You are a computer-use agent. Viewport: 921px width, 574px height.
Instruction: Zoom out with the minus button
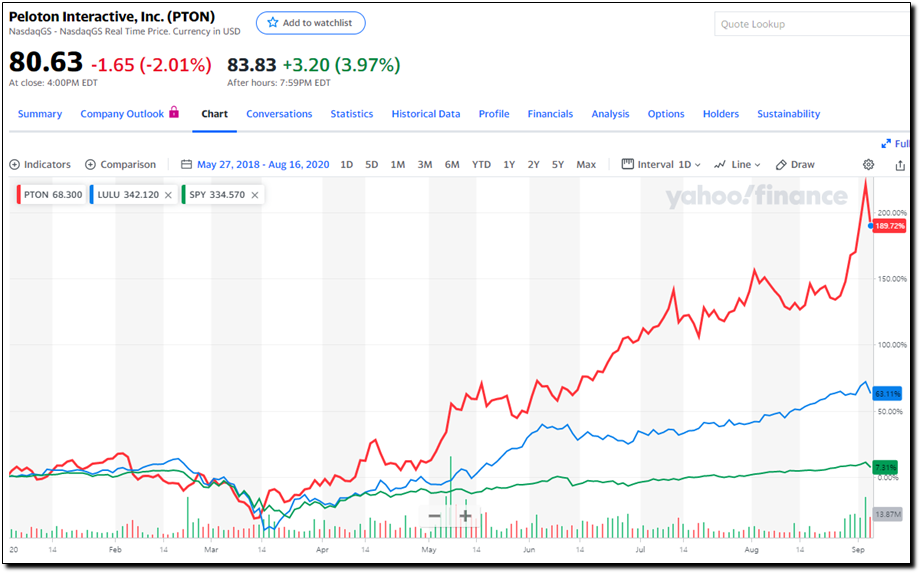click(x=435, y=516)
